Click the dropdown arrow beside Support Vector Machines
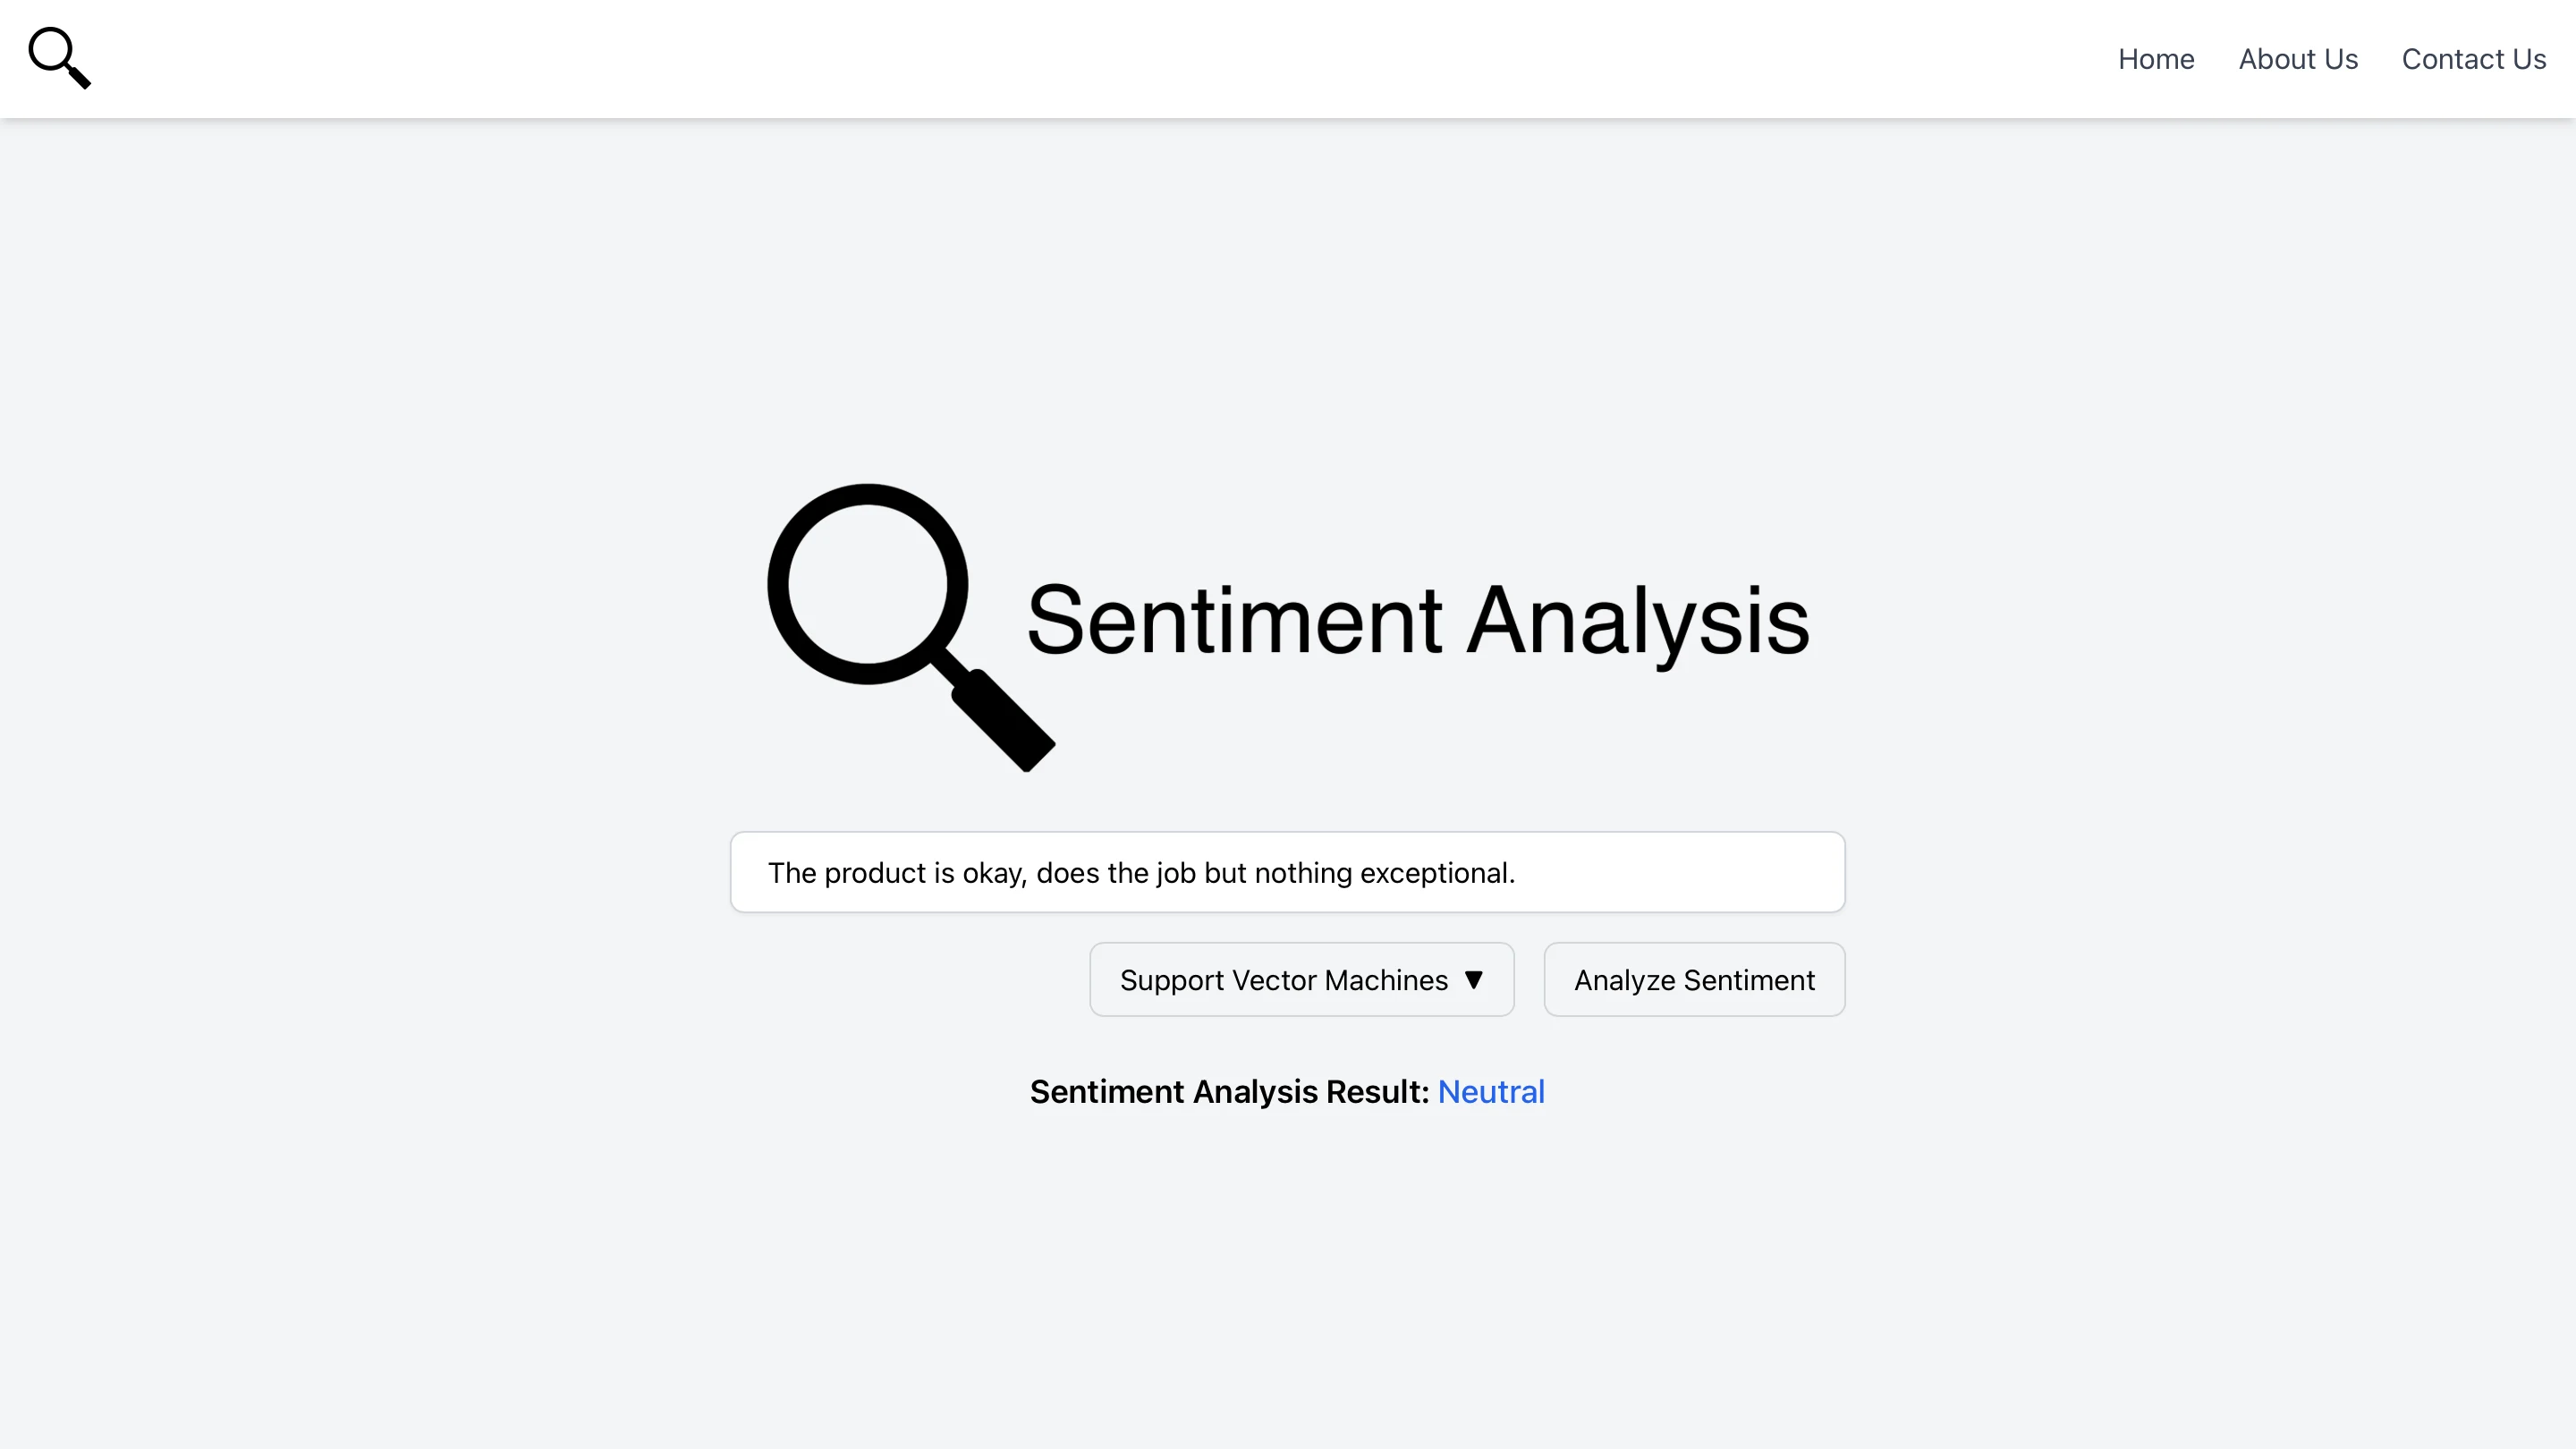The image size is (2576, 1449). click(x=1473, y=980)
